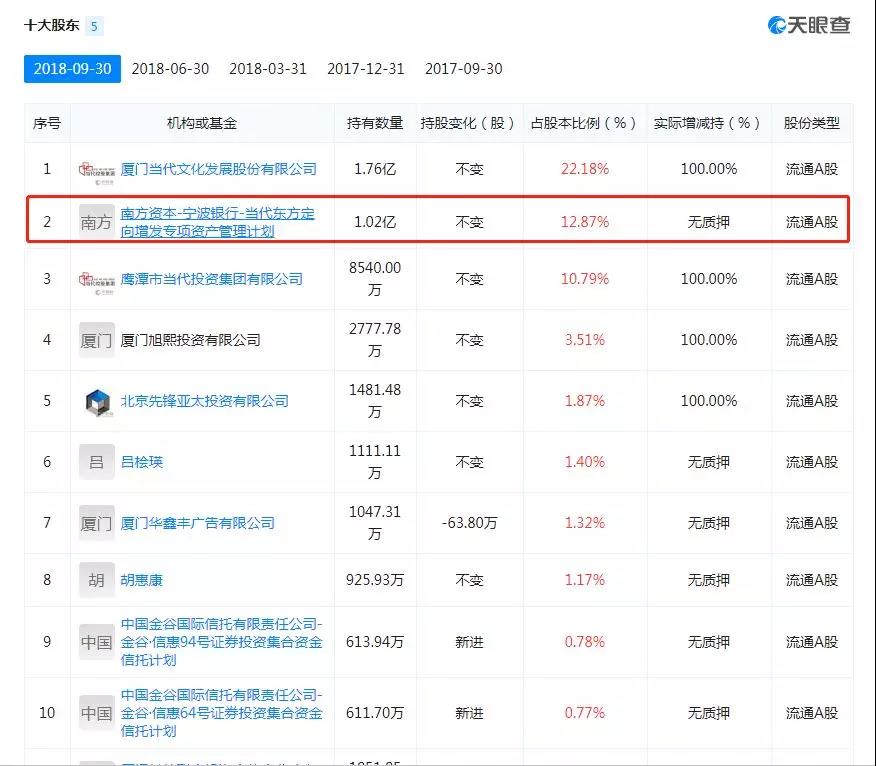
Task: Switch to the 2018-06-30 tab
Action: (170, 69)
